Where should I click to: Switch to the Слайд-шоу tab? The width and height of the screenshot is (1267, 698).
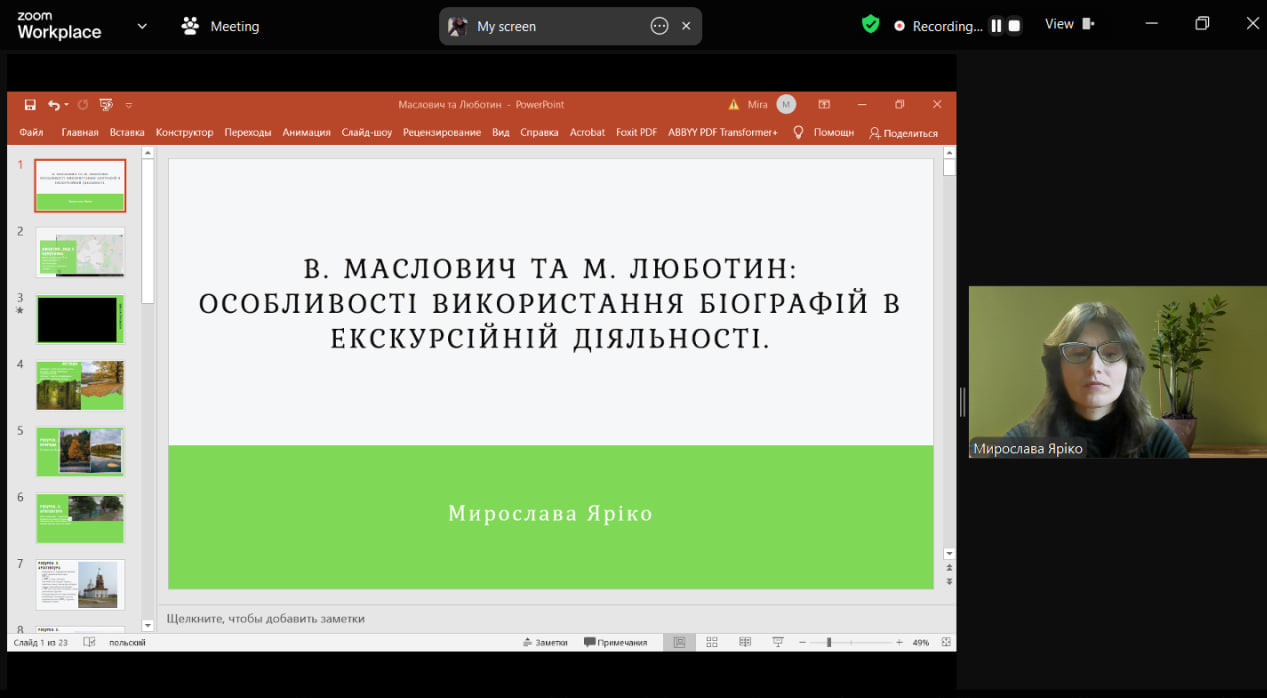(x=367, y=132)
